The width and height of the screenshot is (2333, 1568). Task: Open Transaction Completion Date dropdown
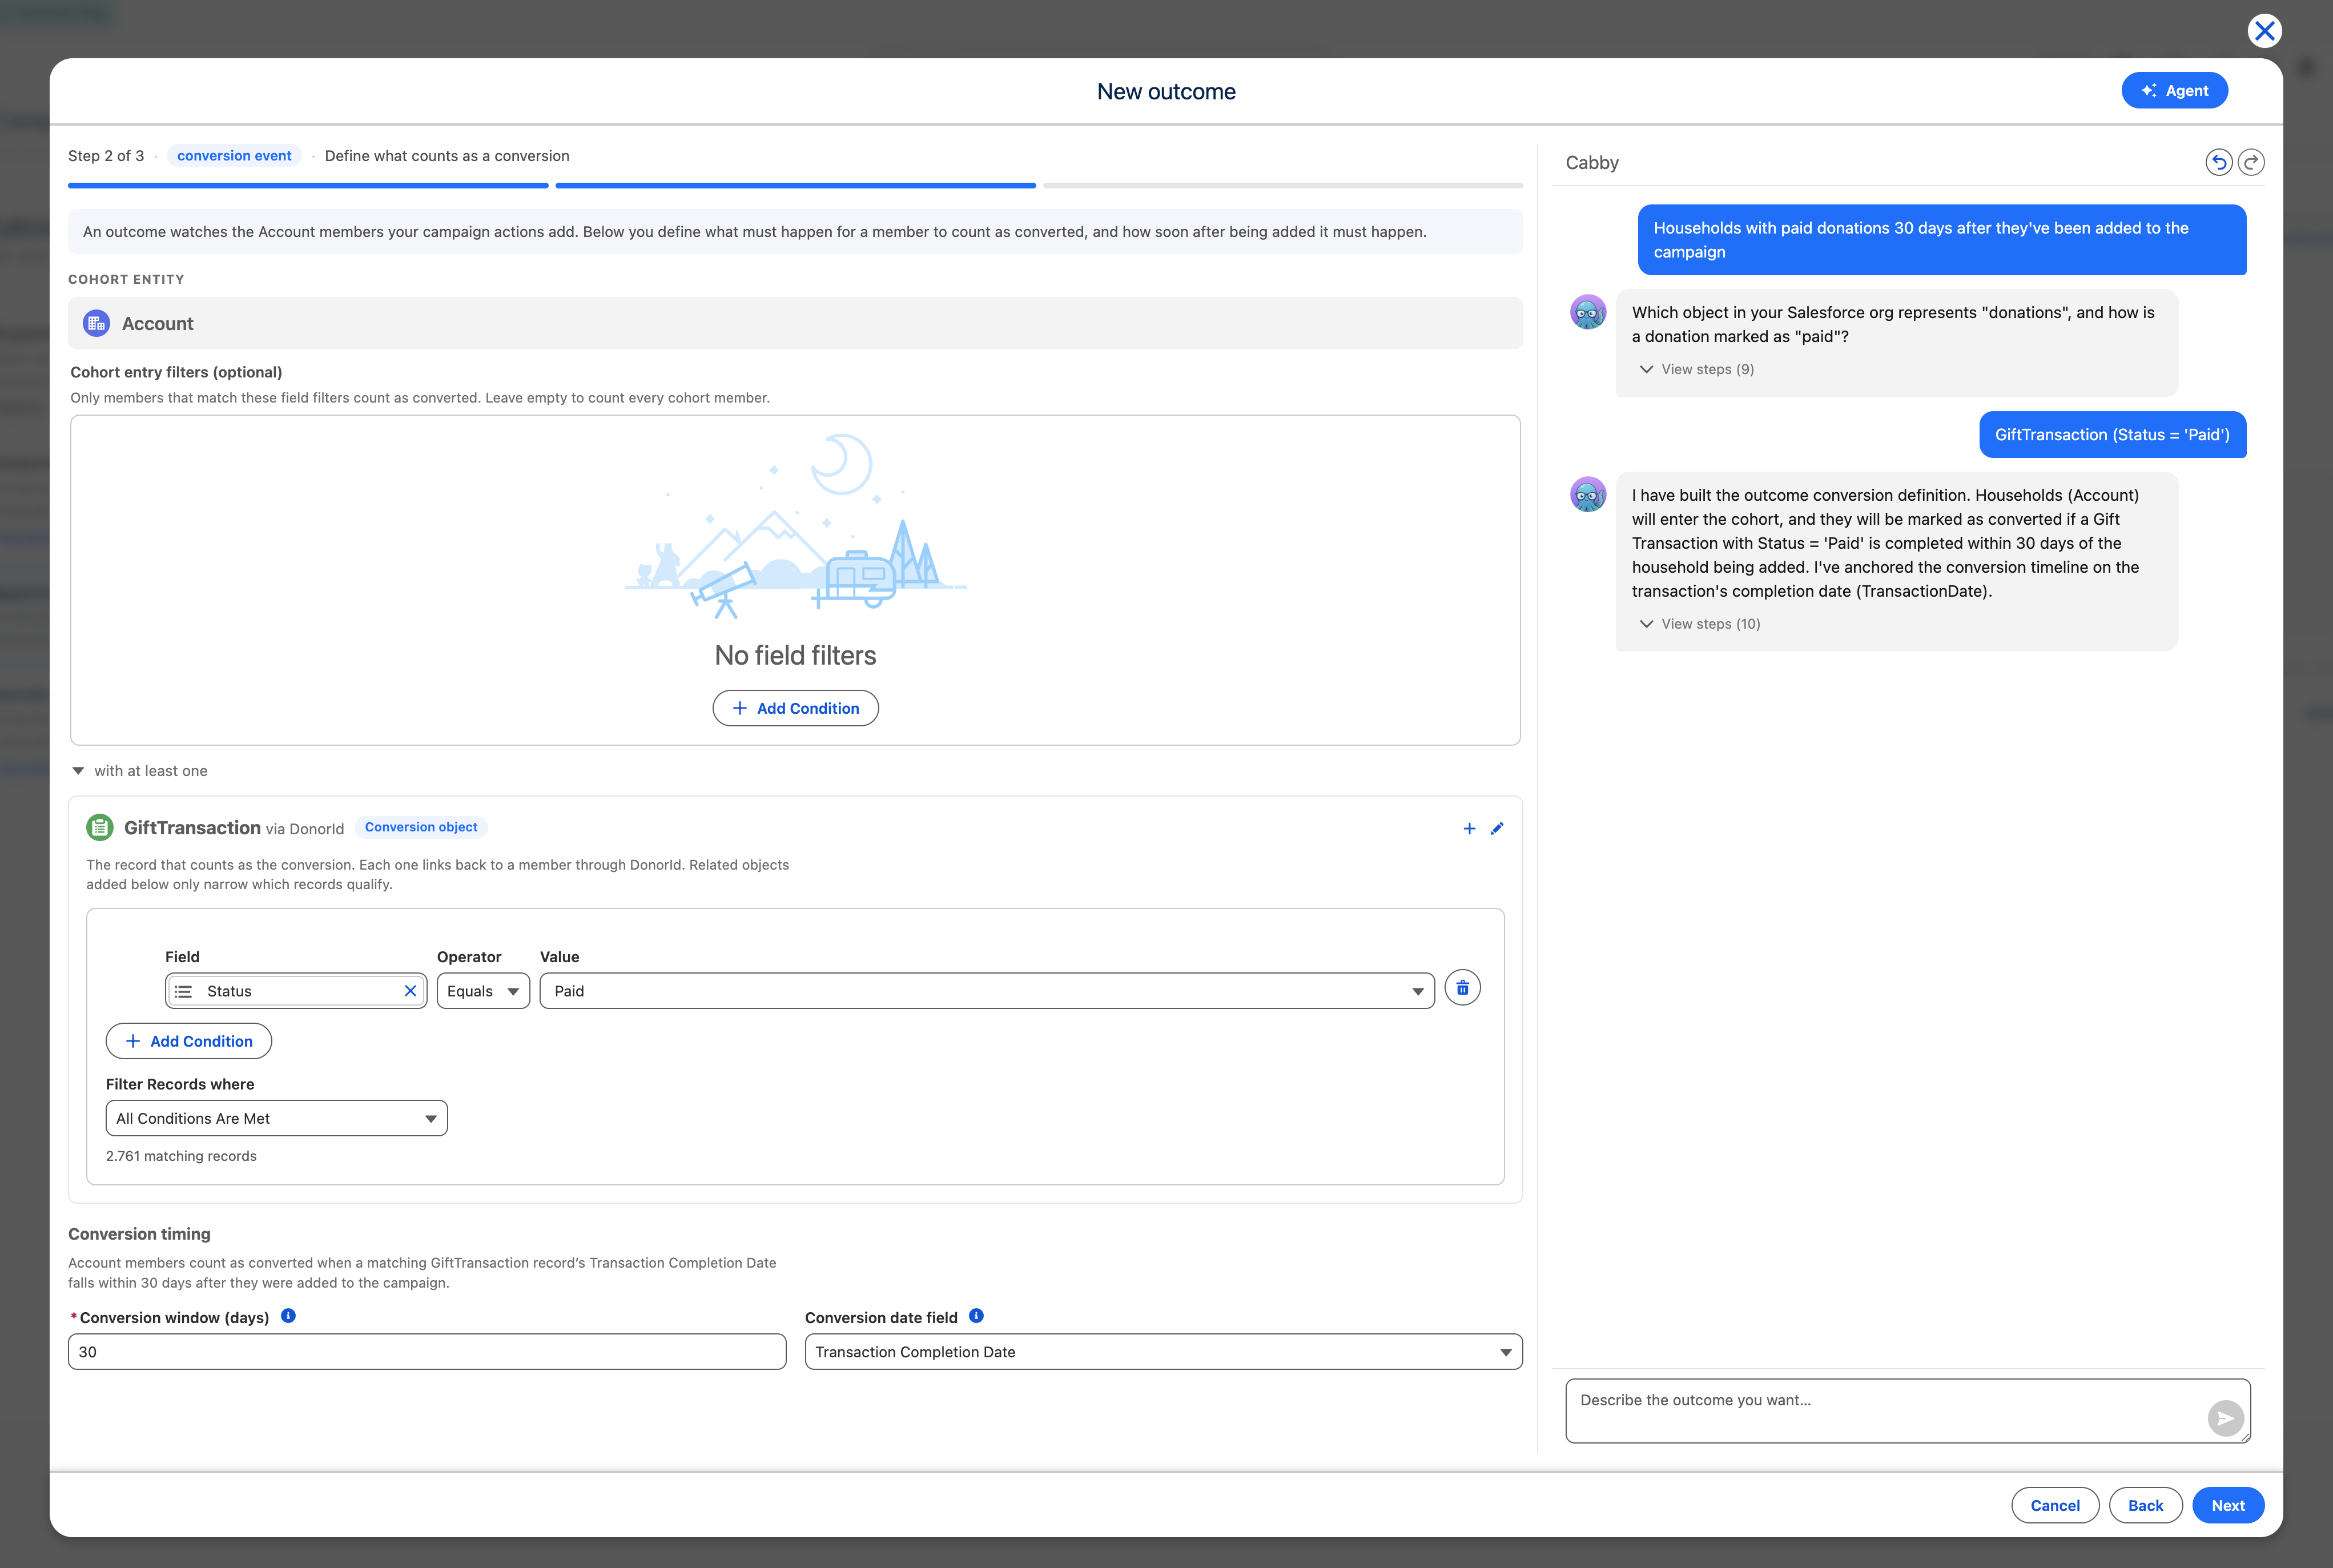[1164, 1352]
